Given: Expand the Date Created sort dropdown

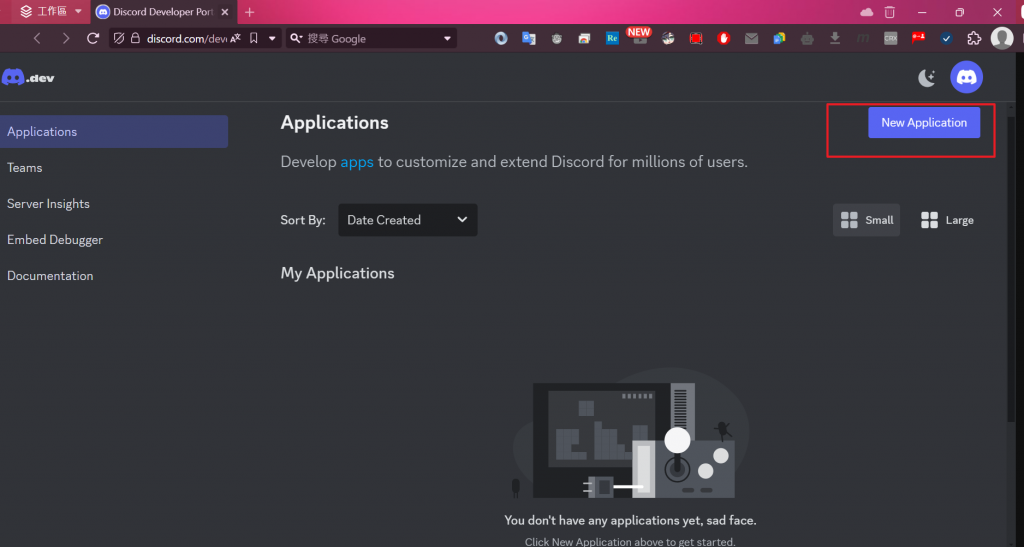Looking at the screenshot, I should tap(408, 220).
